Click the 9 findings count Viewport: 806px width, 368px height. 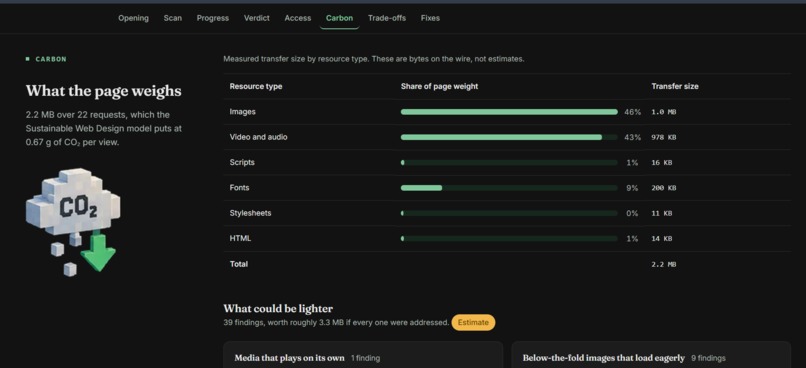(x=708, y=358)
